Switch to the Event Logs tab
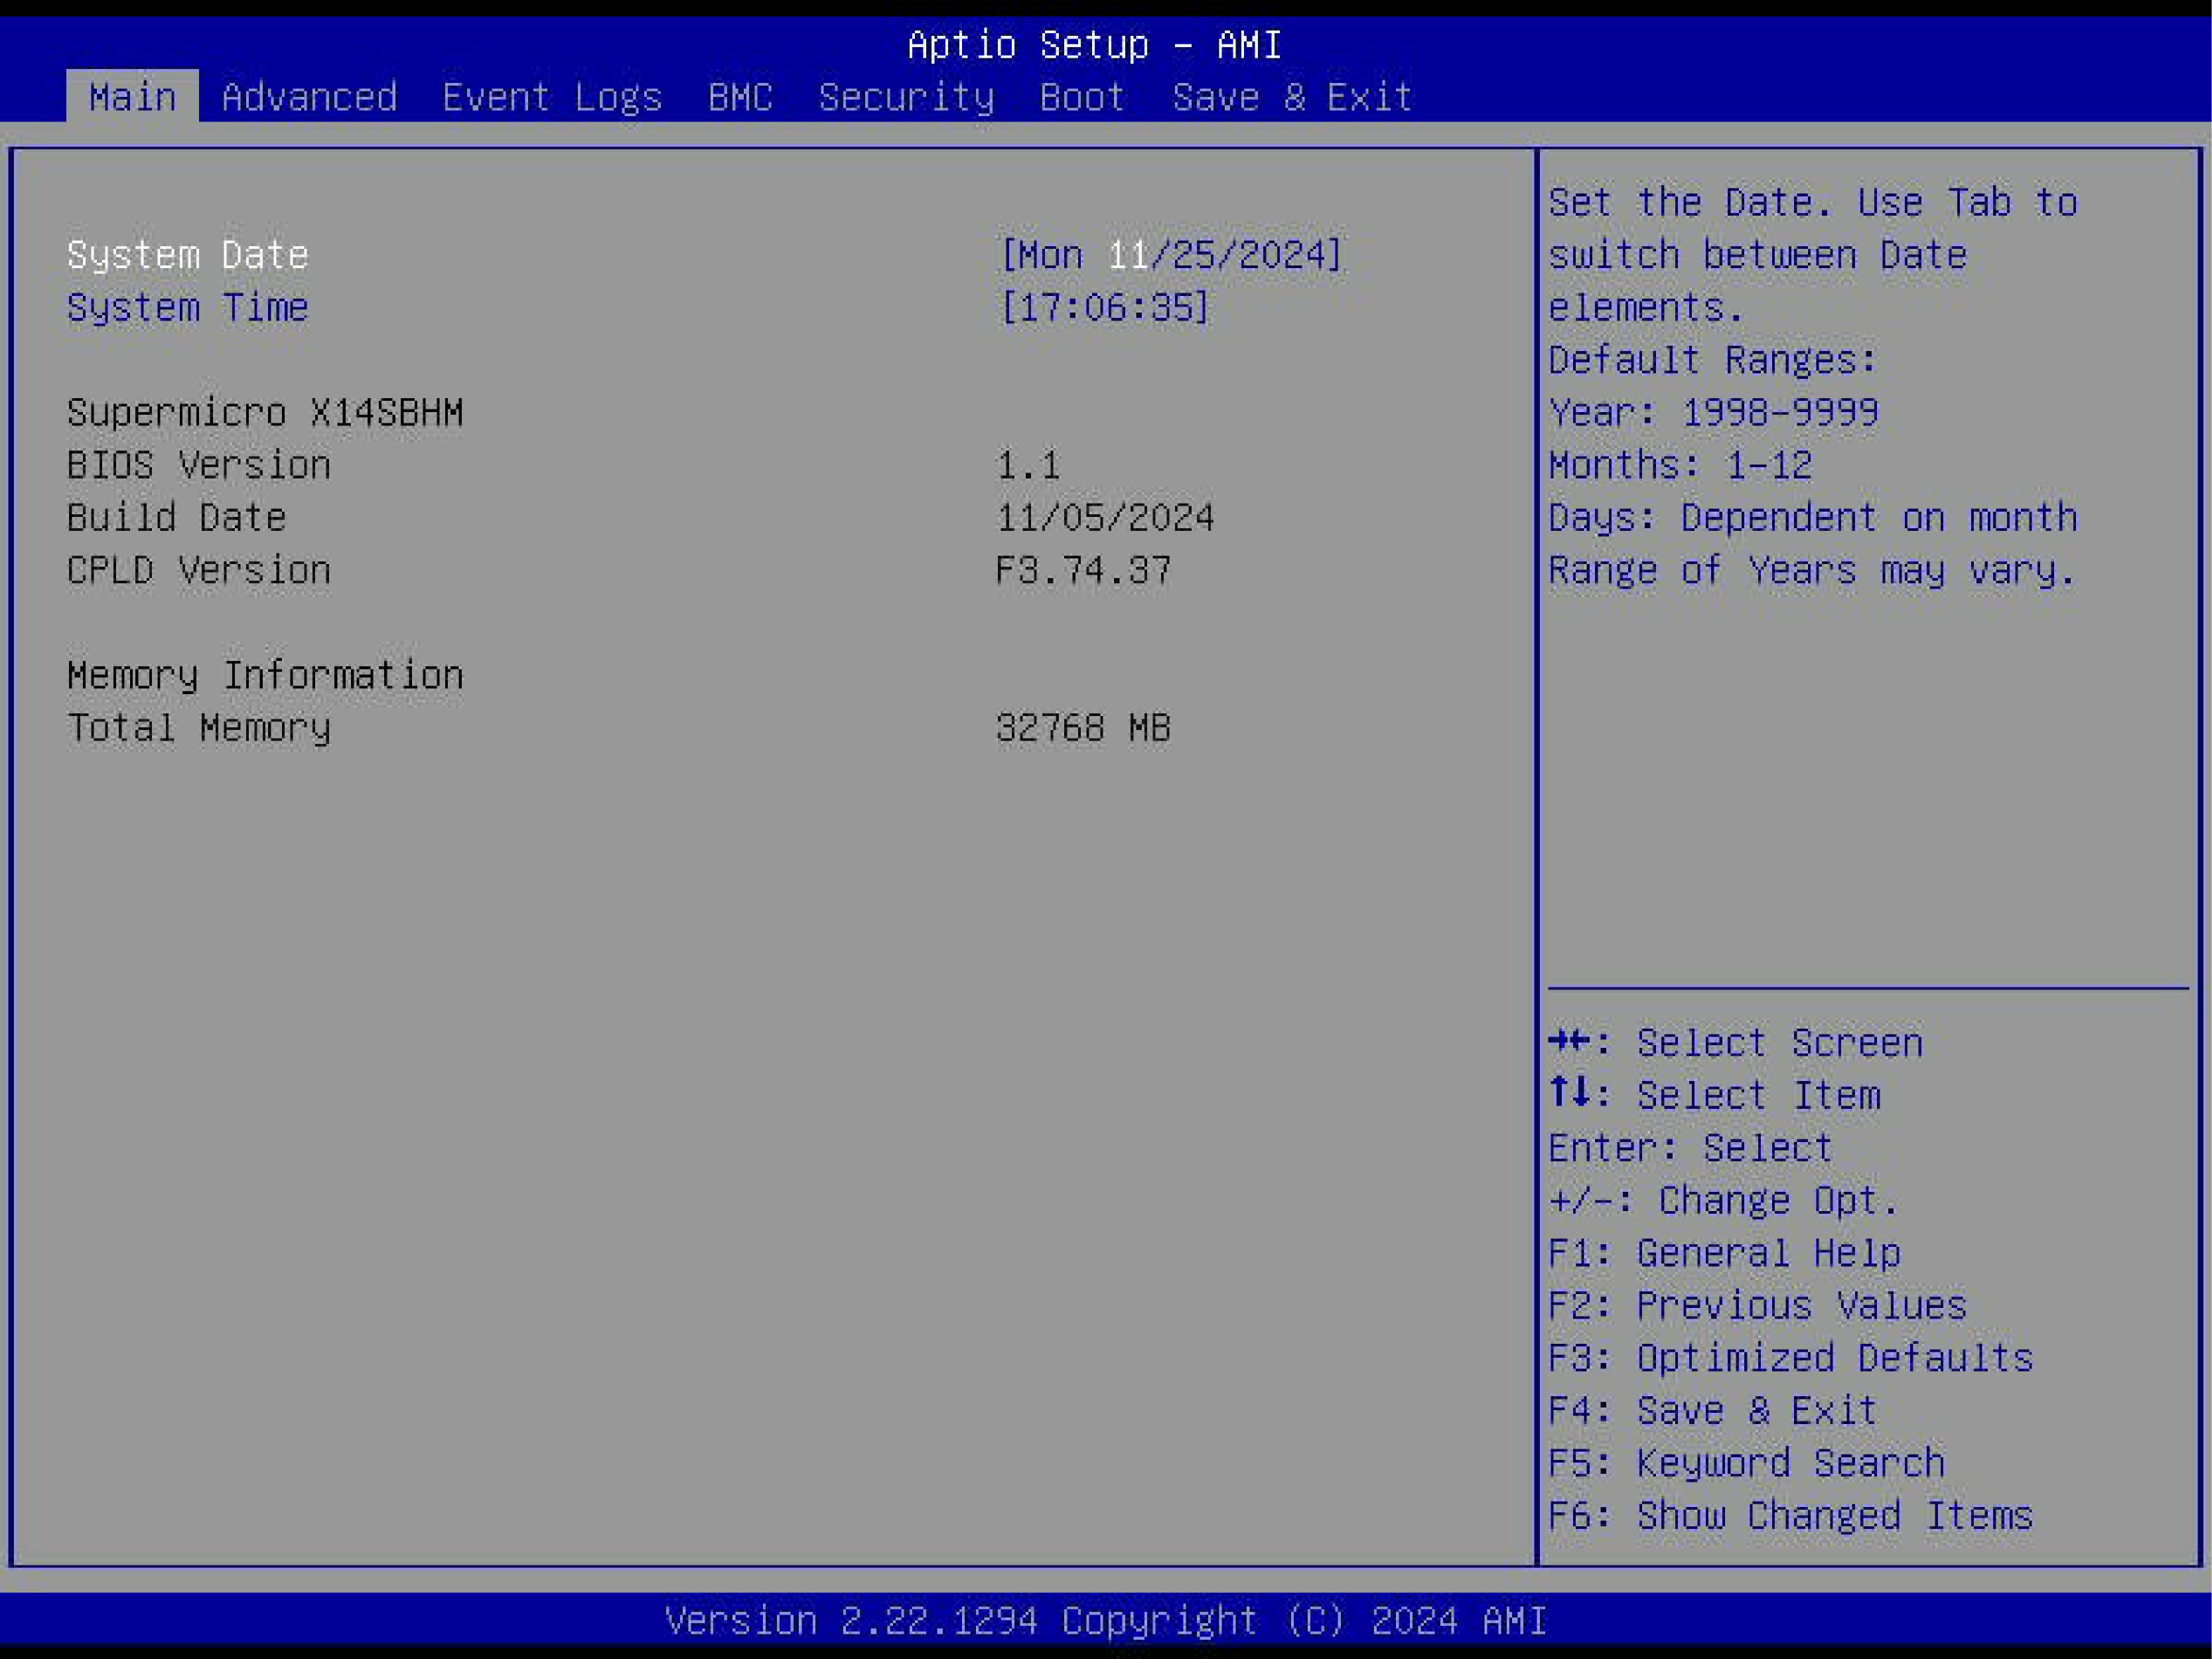 pos(552,97)
